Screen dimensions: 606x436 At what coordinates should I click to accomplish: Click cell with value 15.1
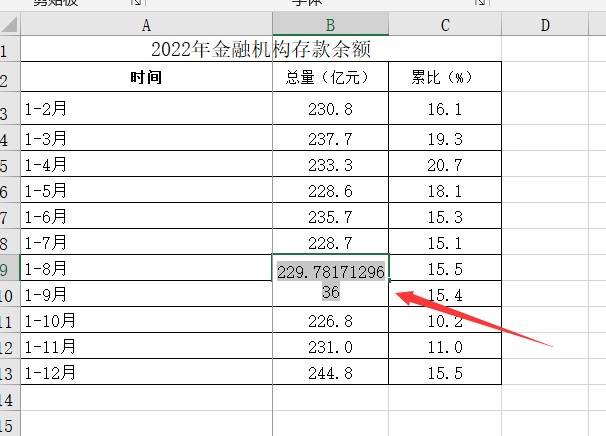(x=445, y=242)
